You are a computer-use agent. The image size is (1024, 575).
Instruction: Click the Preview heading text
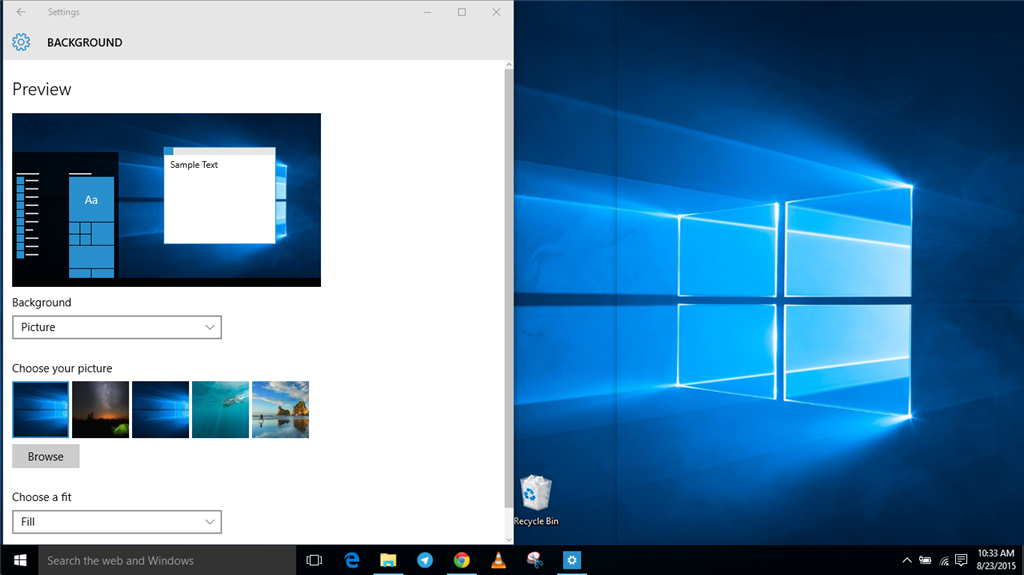(42, 89)
